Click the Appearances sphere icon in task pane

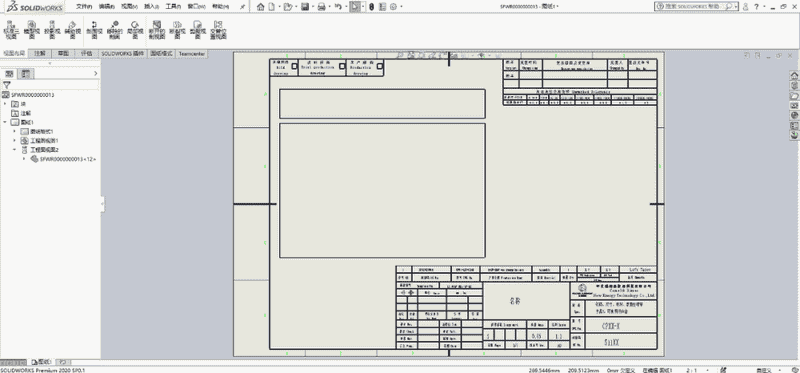pos(794,115)
